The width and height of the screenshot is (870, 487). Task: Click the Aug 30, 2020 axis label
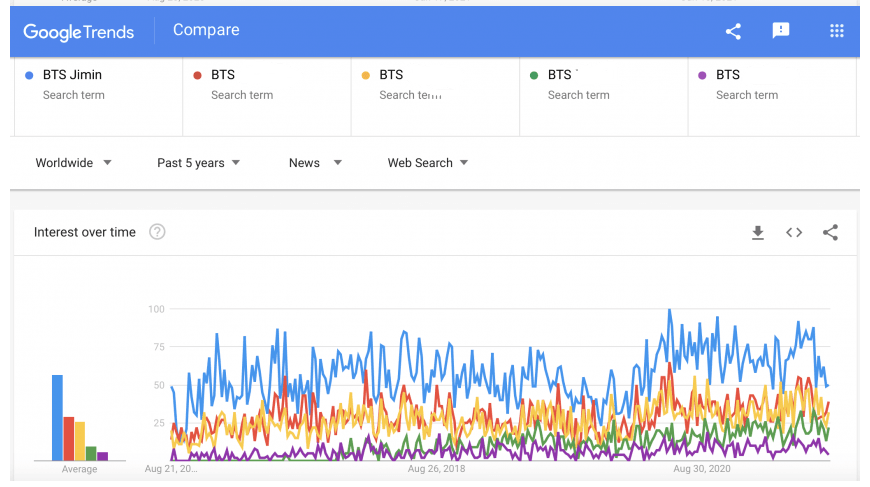pyautogui.click(x=702, y=469)
